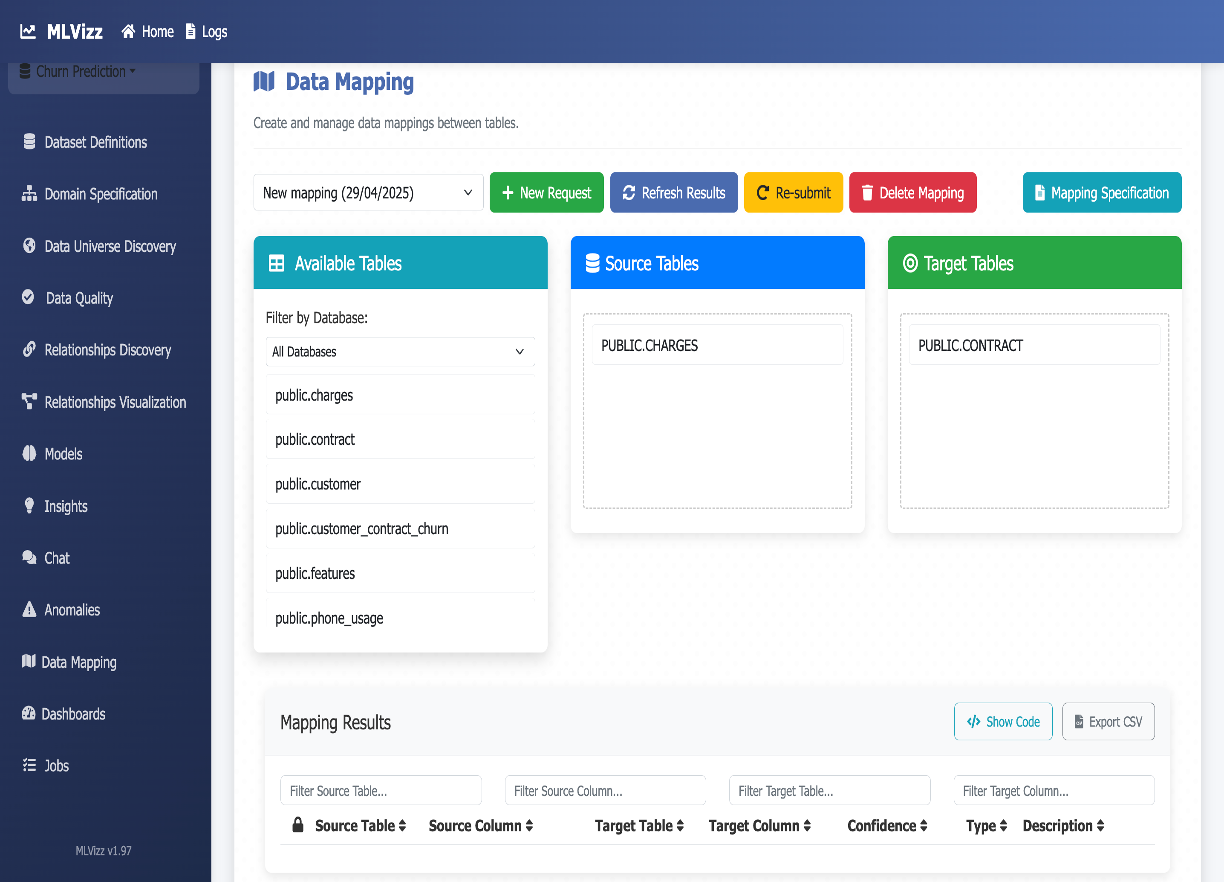
Task: Select public.contract in Available Tables
Action: tap(400, 439)
